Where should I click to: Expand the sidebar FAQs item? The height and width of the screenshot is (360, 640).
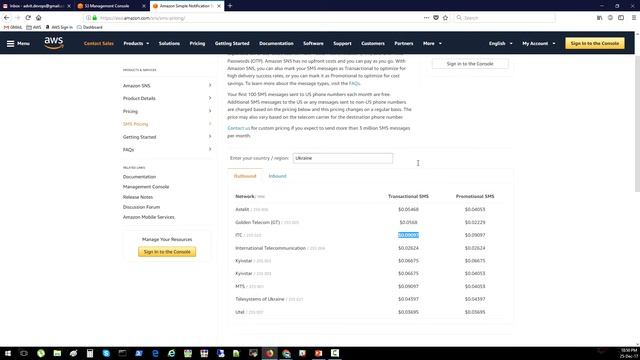click(167, 150)
